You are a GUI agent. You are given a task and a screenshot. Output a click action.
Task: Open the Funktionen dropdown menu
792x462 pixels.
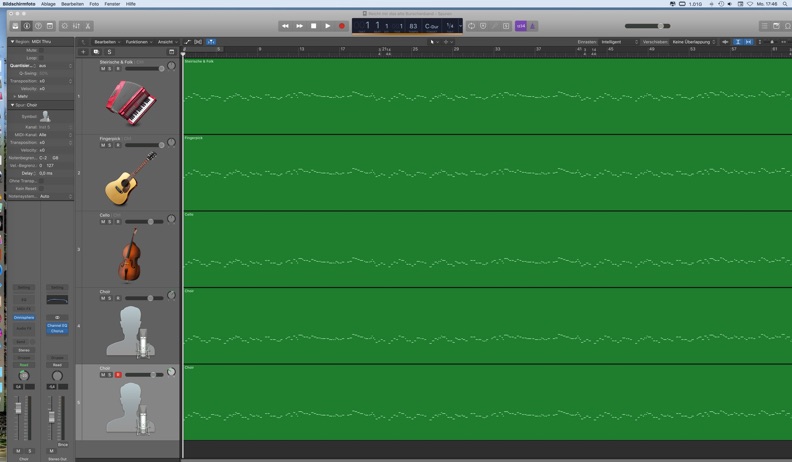click(x=138, y=42)
